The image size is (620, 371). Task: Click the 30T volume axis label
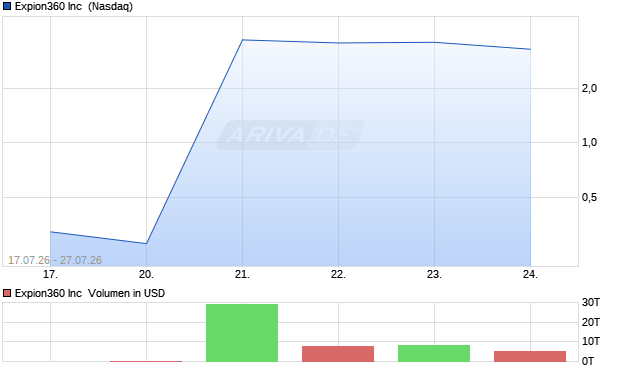click(x=591, y=303)
